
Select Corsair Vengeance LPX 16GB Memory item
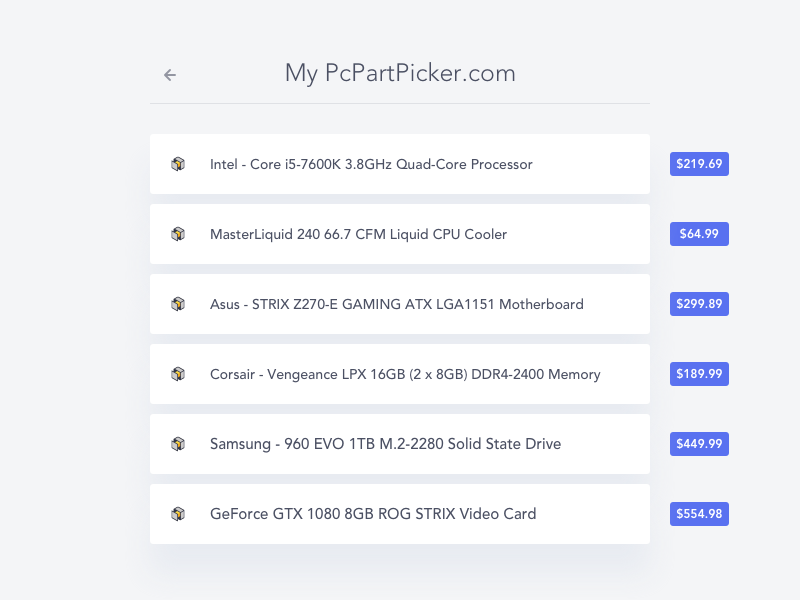coord(399,374)
